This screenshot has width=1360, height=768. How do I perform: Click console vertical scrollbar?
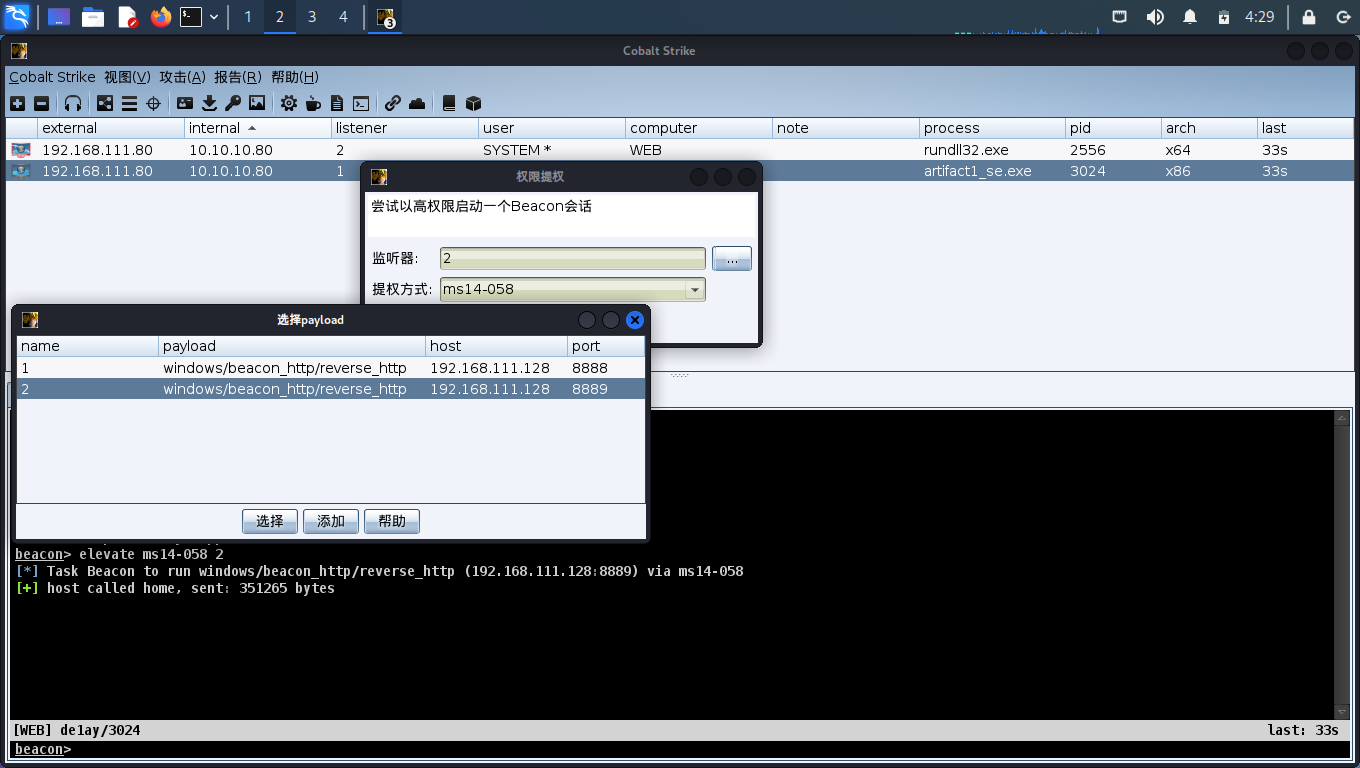tap(1342, 565)
